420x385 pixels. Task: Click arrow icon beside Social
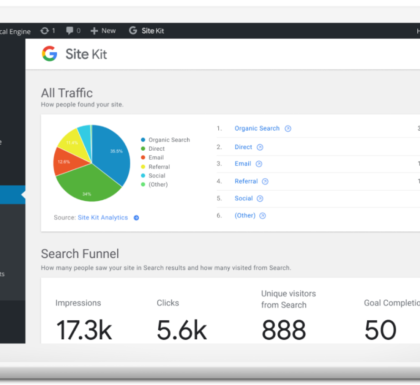click(260, 199)
